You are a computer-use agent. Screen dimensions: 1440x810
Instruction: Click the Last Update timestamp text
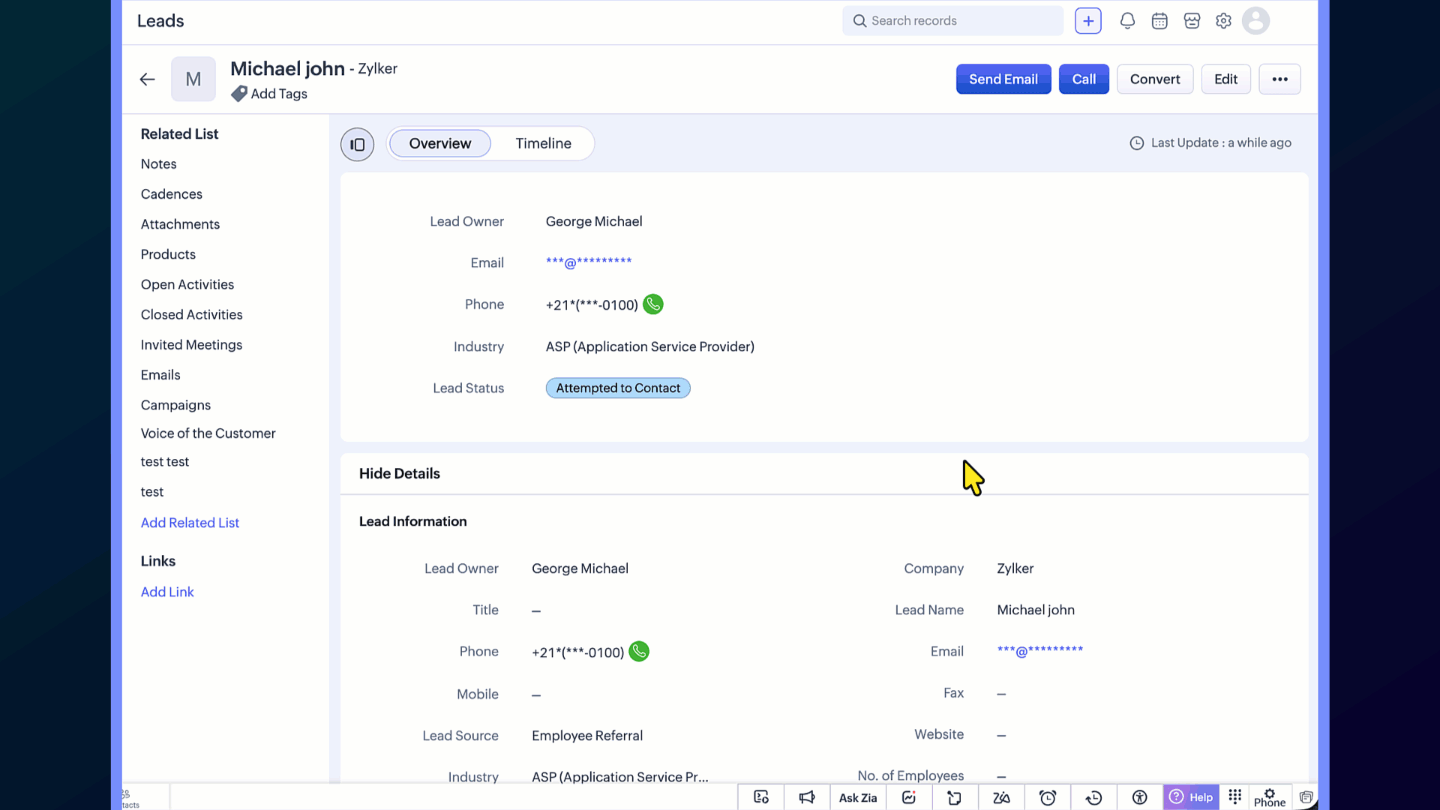pos(1221,143)
